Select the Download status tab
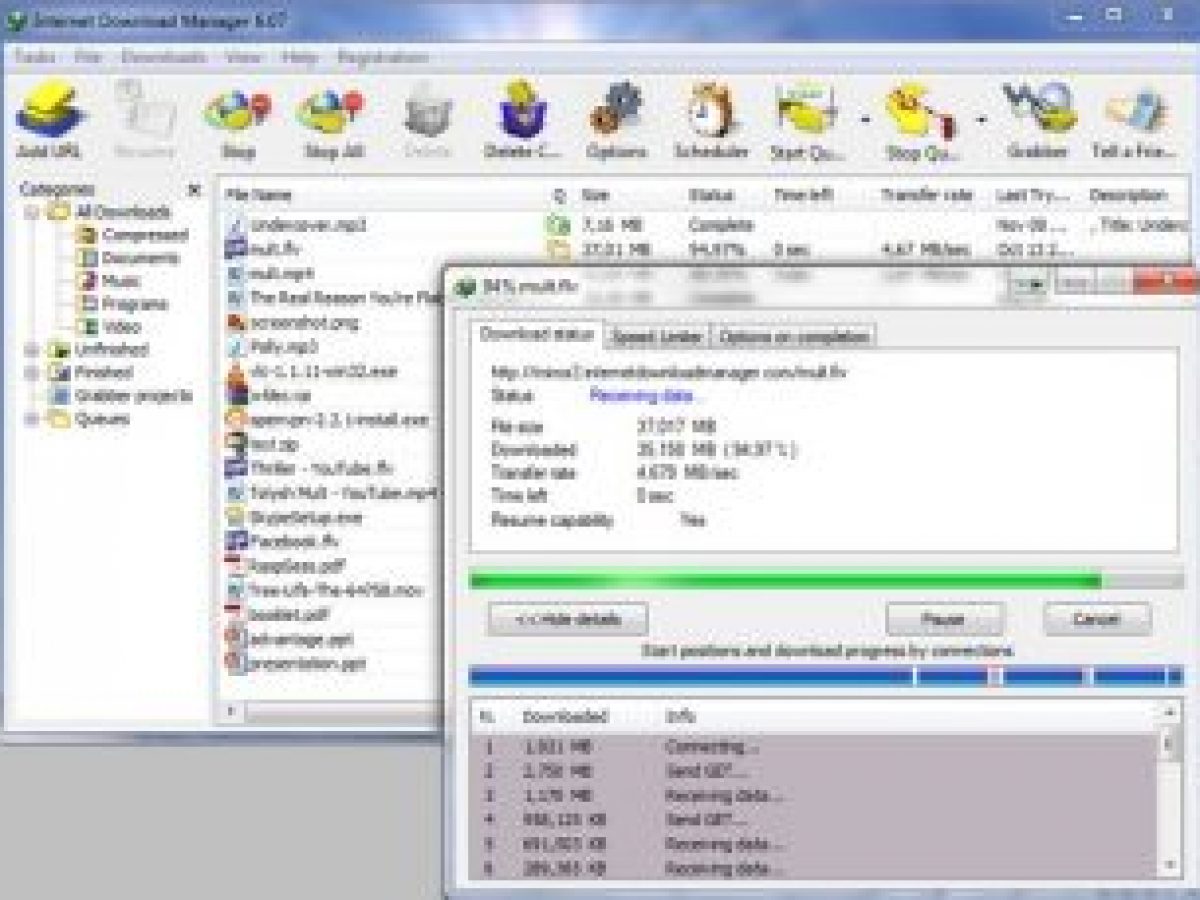 [x=539, y=334]
